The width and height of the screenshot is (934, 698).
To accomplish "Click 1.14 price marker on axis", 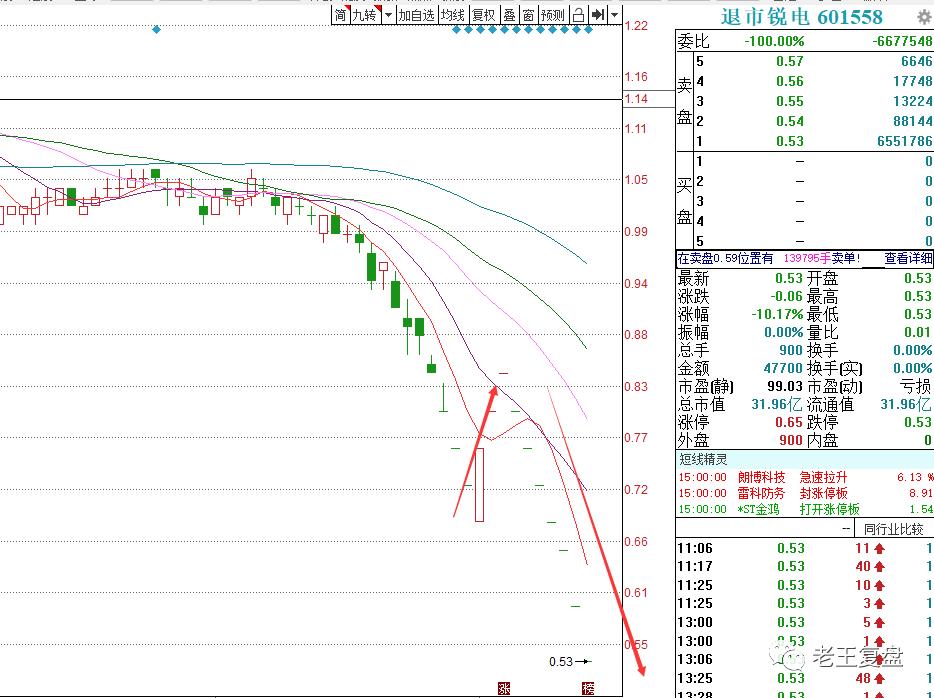I will point(636,99).
